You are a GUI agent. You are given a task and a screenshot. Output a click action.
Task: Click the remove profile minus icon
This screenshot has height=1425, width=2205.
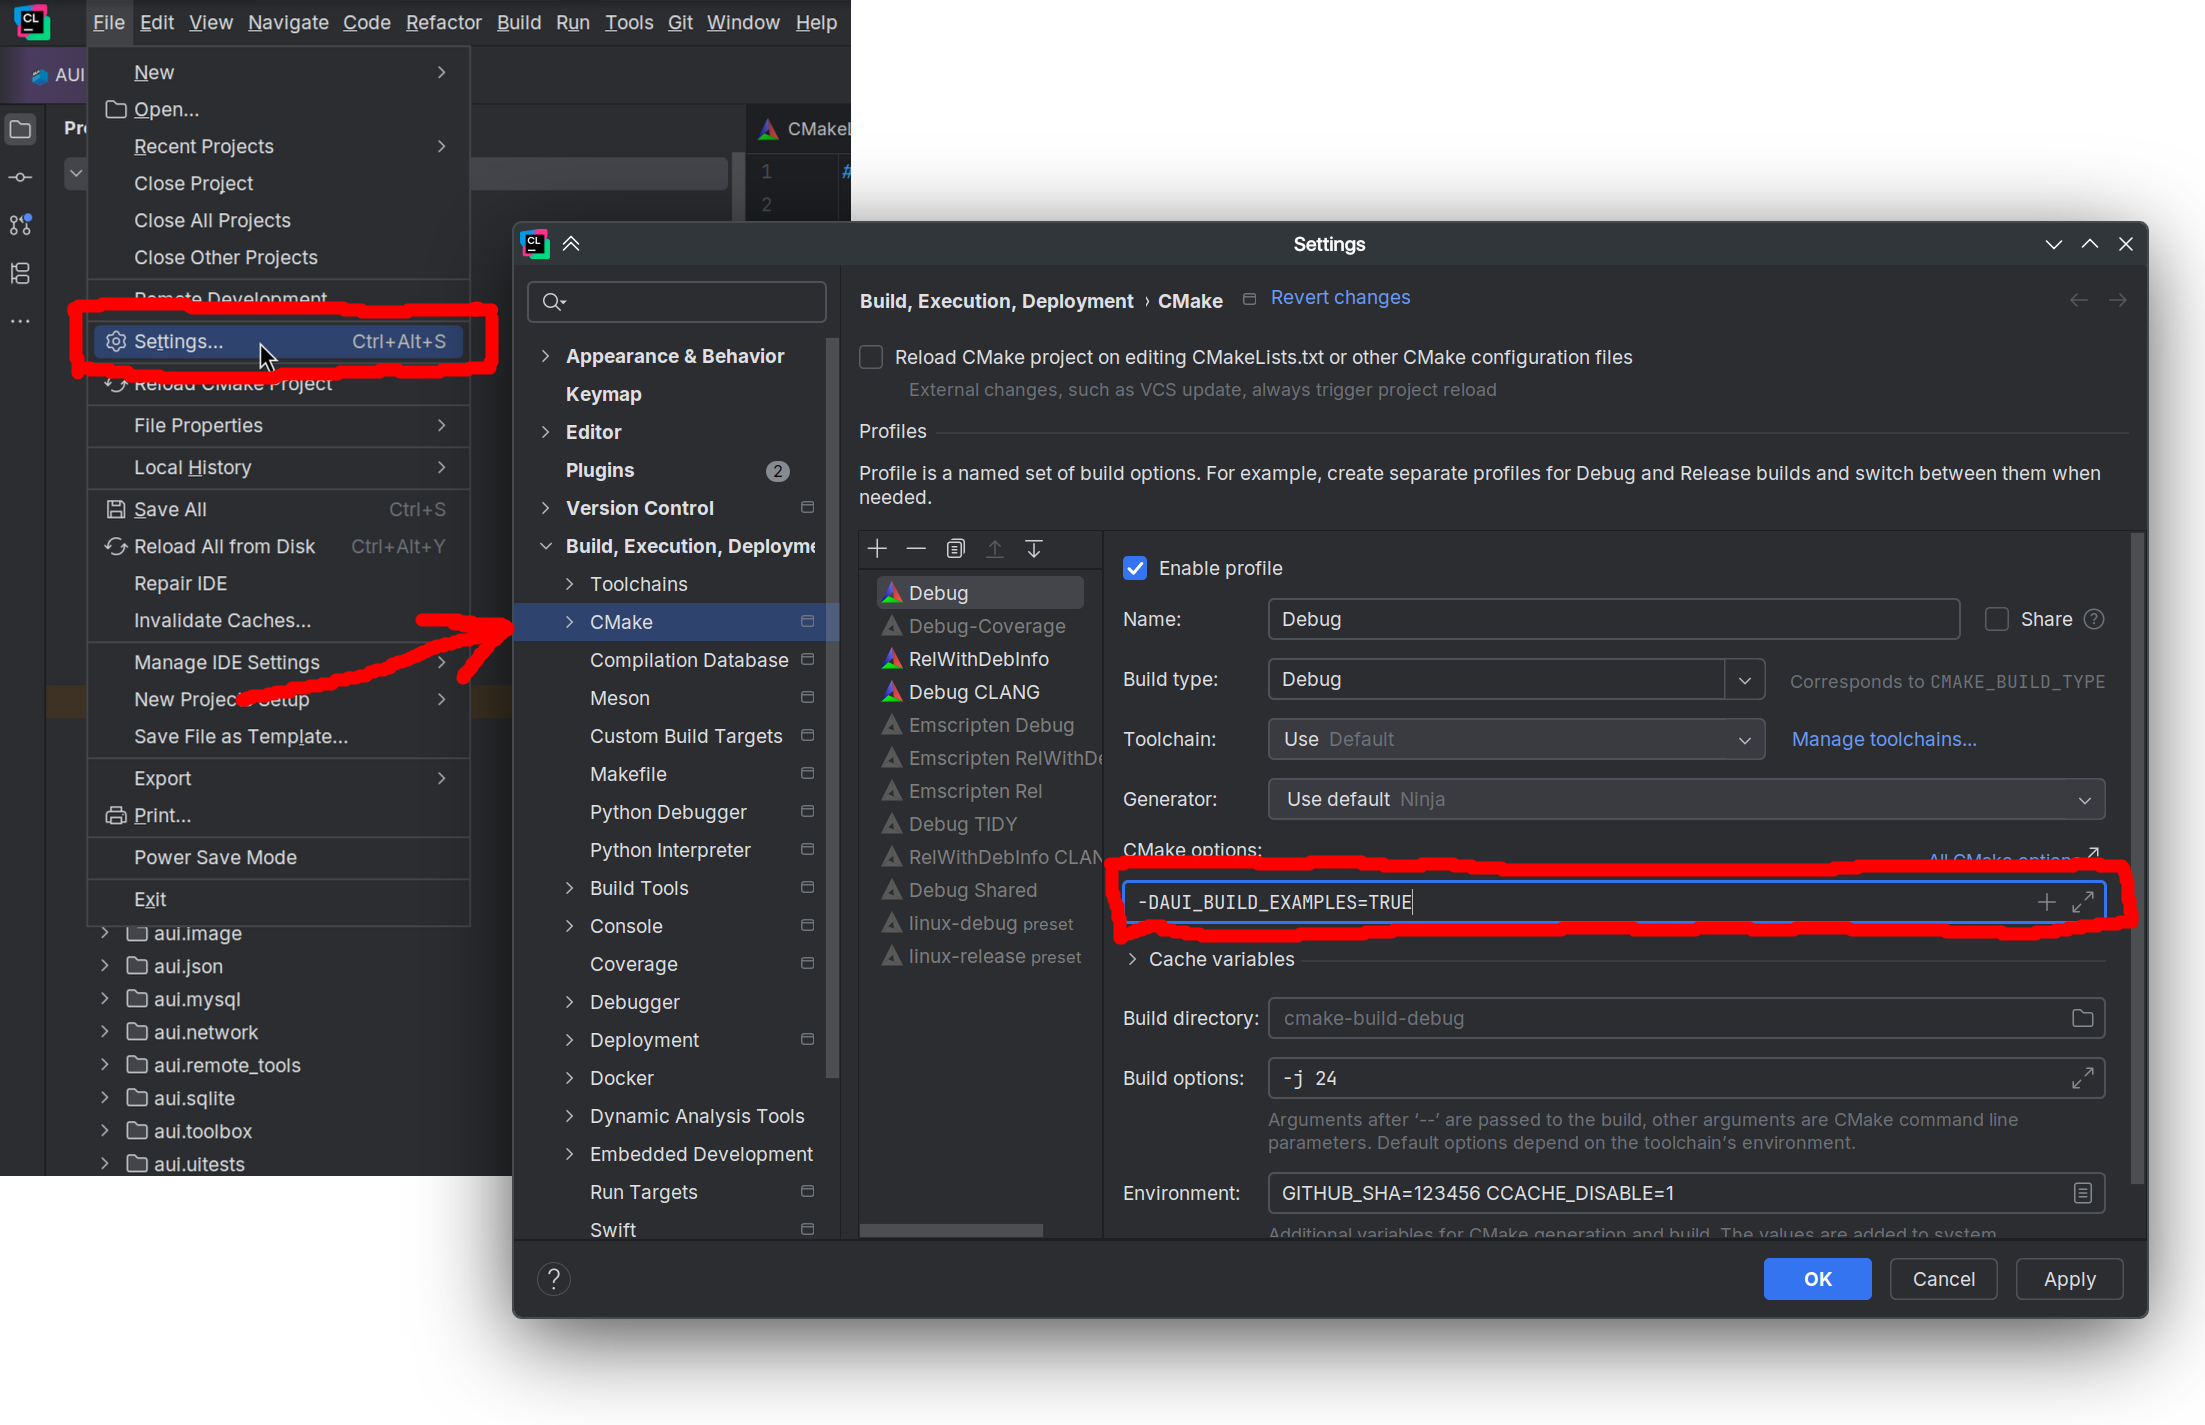pos(916,549)
